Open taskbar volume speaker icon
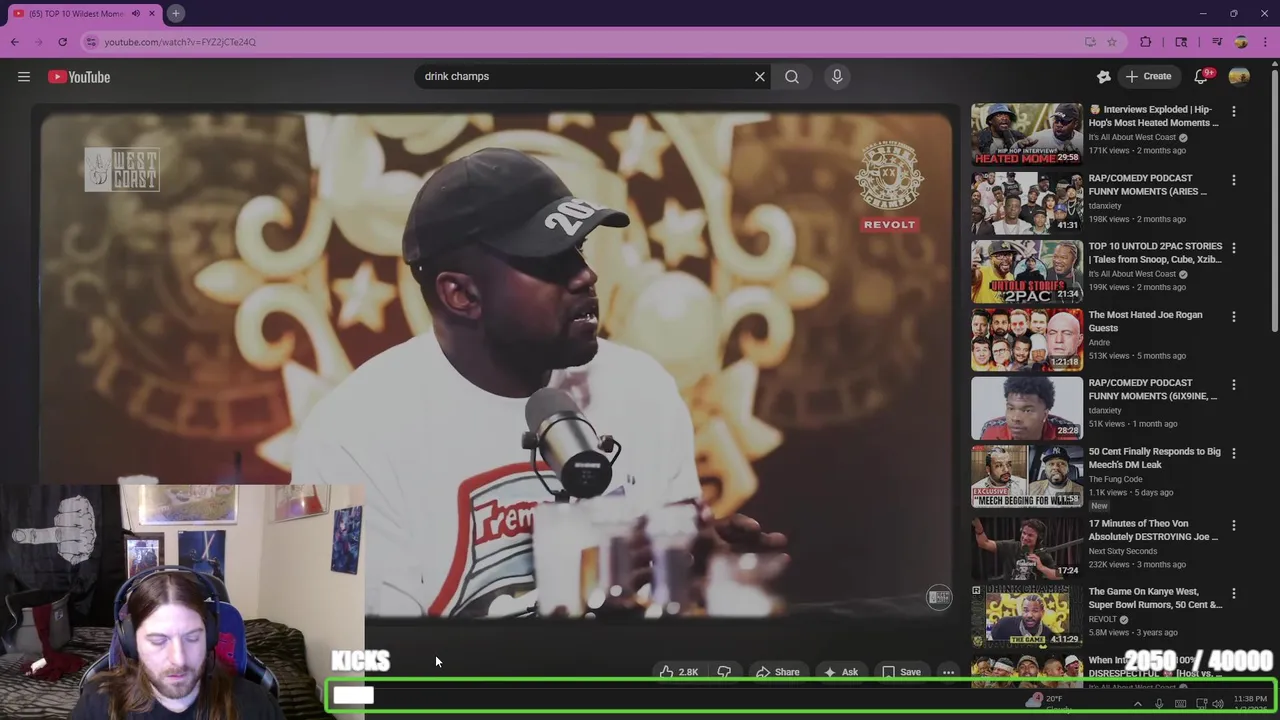This screenshot has width=1280, height=720. [1218, 704]
